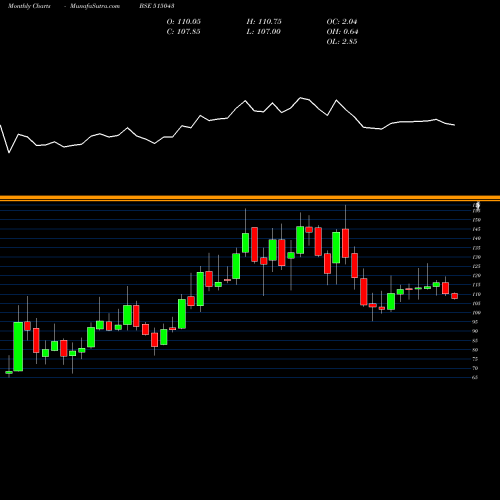500x500 pixels.
Task: Click the 'OC: 2.04' reading
Action: tap(342, 22)
